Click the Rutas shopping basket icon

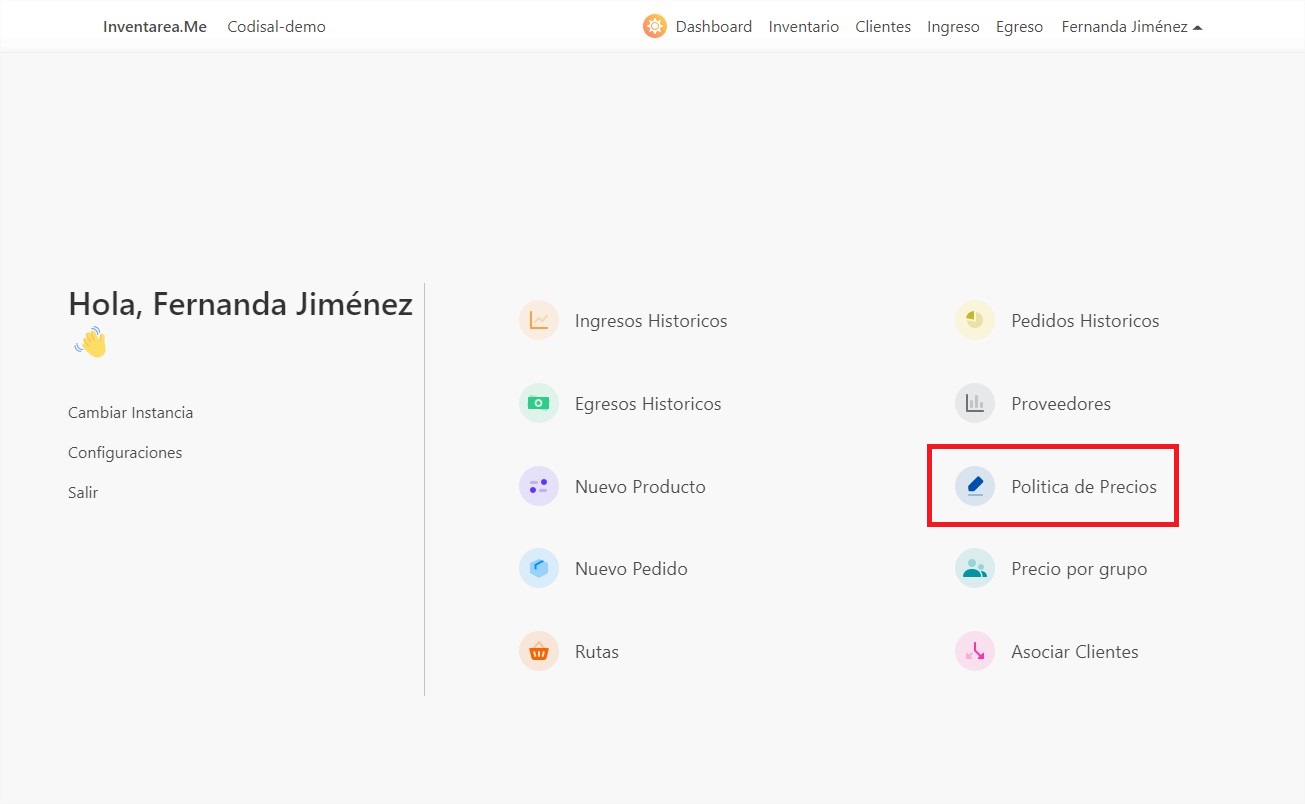point(539,651)
